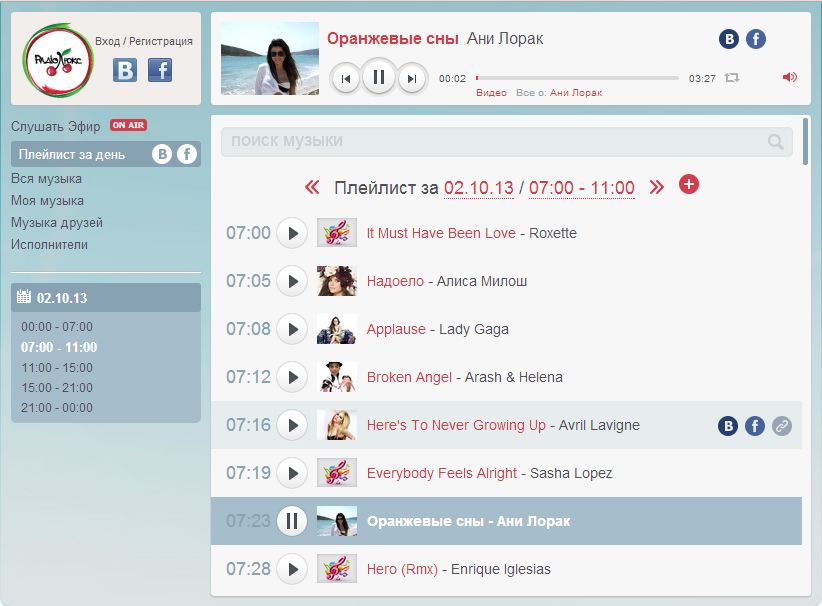Seek along the song progress bar
The image size is (822, 606).
tap(577, 78)
